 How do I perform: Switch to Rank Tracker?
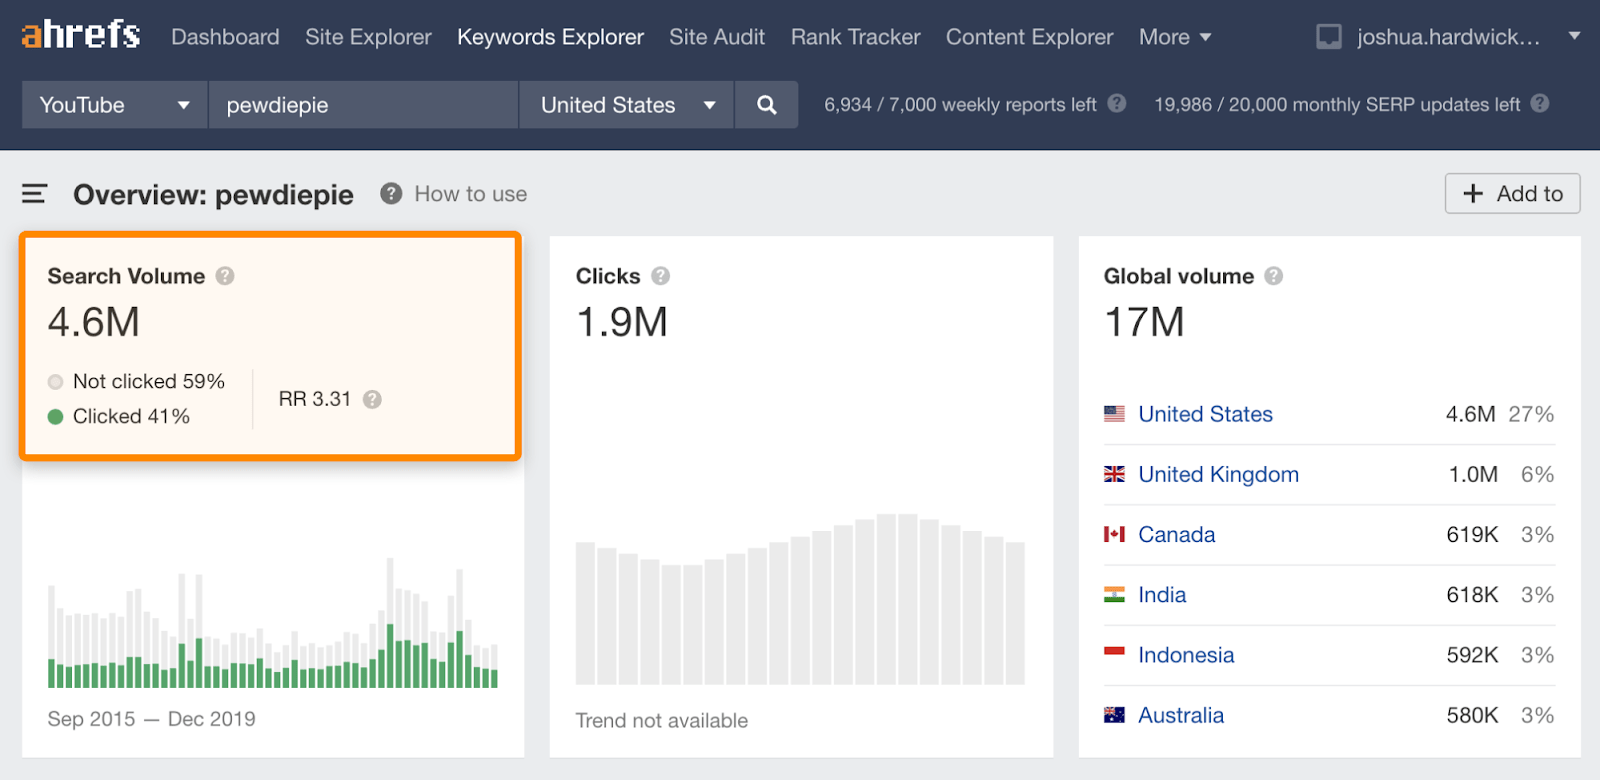(855, 37)
